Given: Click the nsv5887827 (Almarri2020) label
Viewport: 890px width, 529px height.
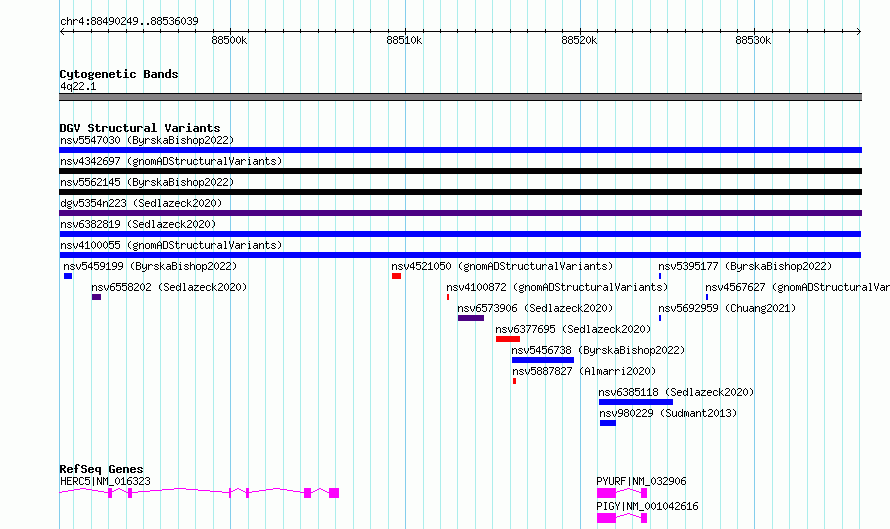Looking at the screenshot, I should [x=584, y=371].
